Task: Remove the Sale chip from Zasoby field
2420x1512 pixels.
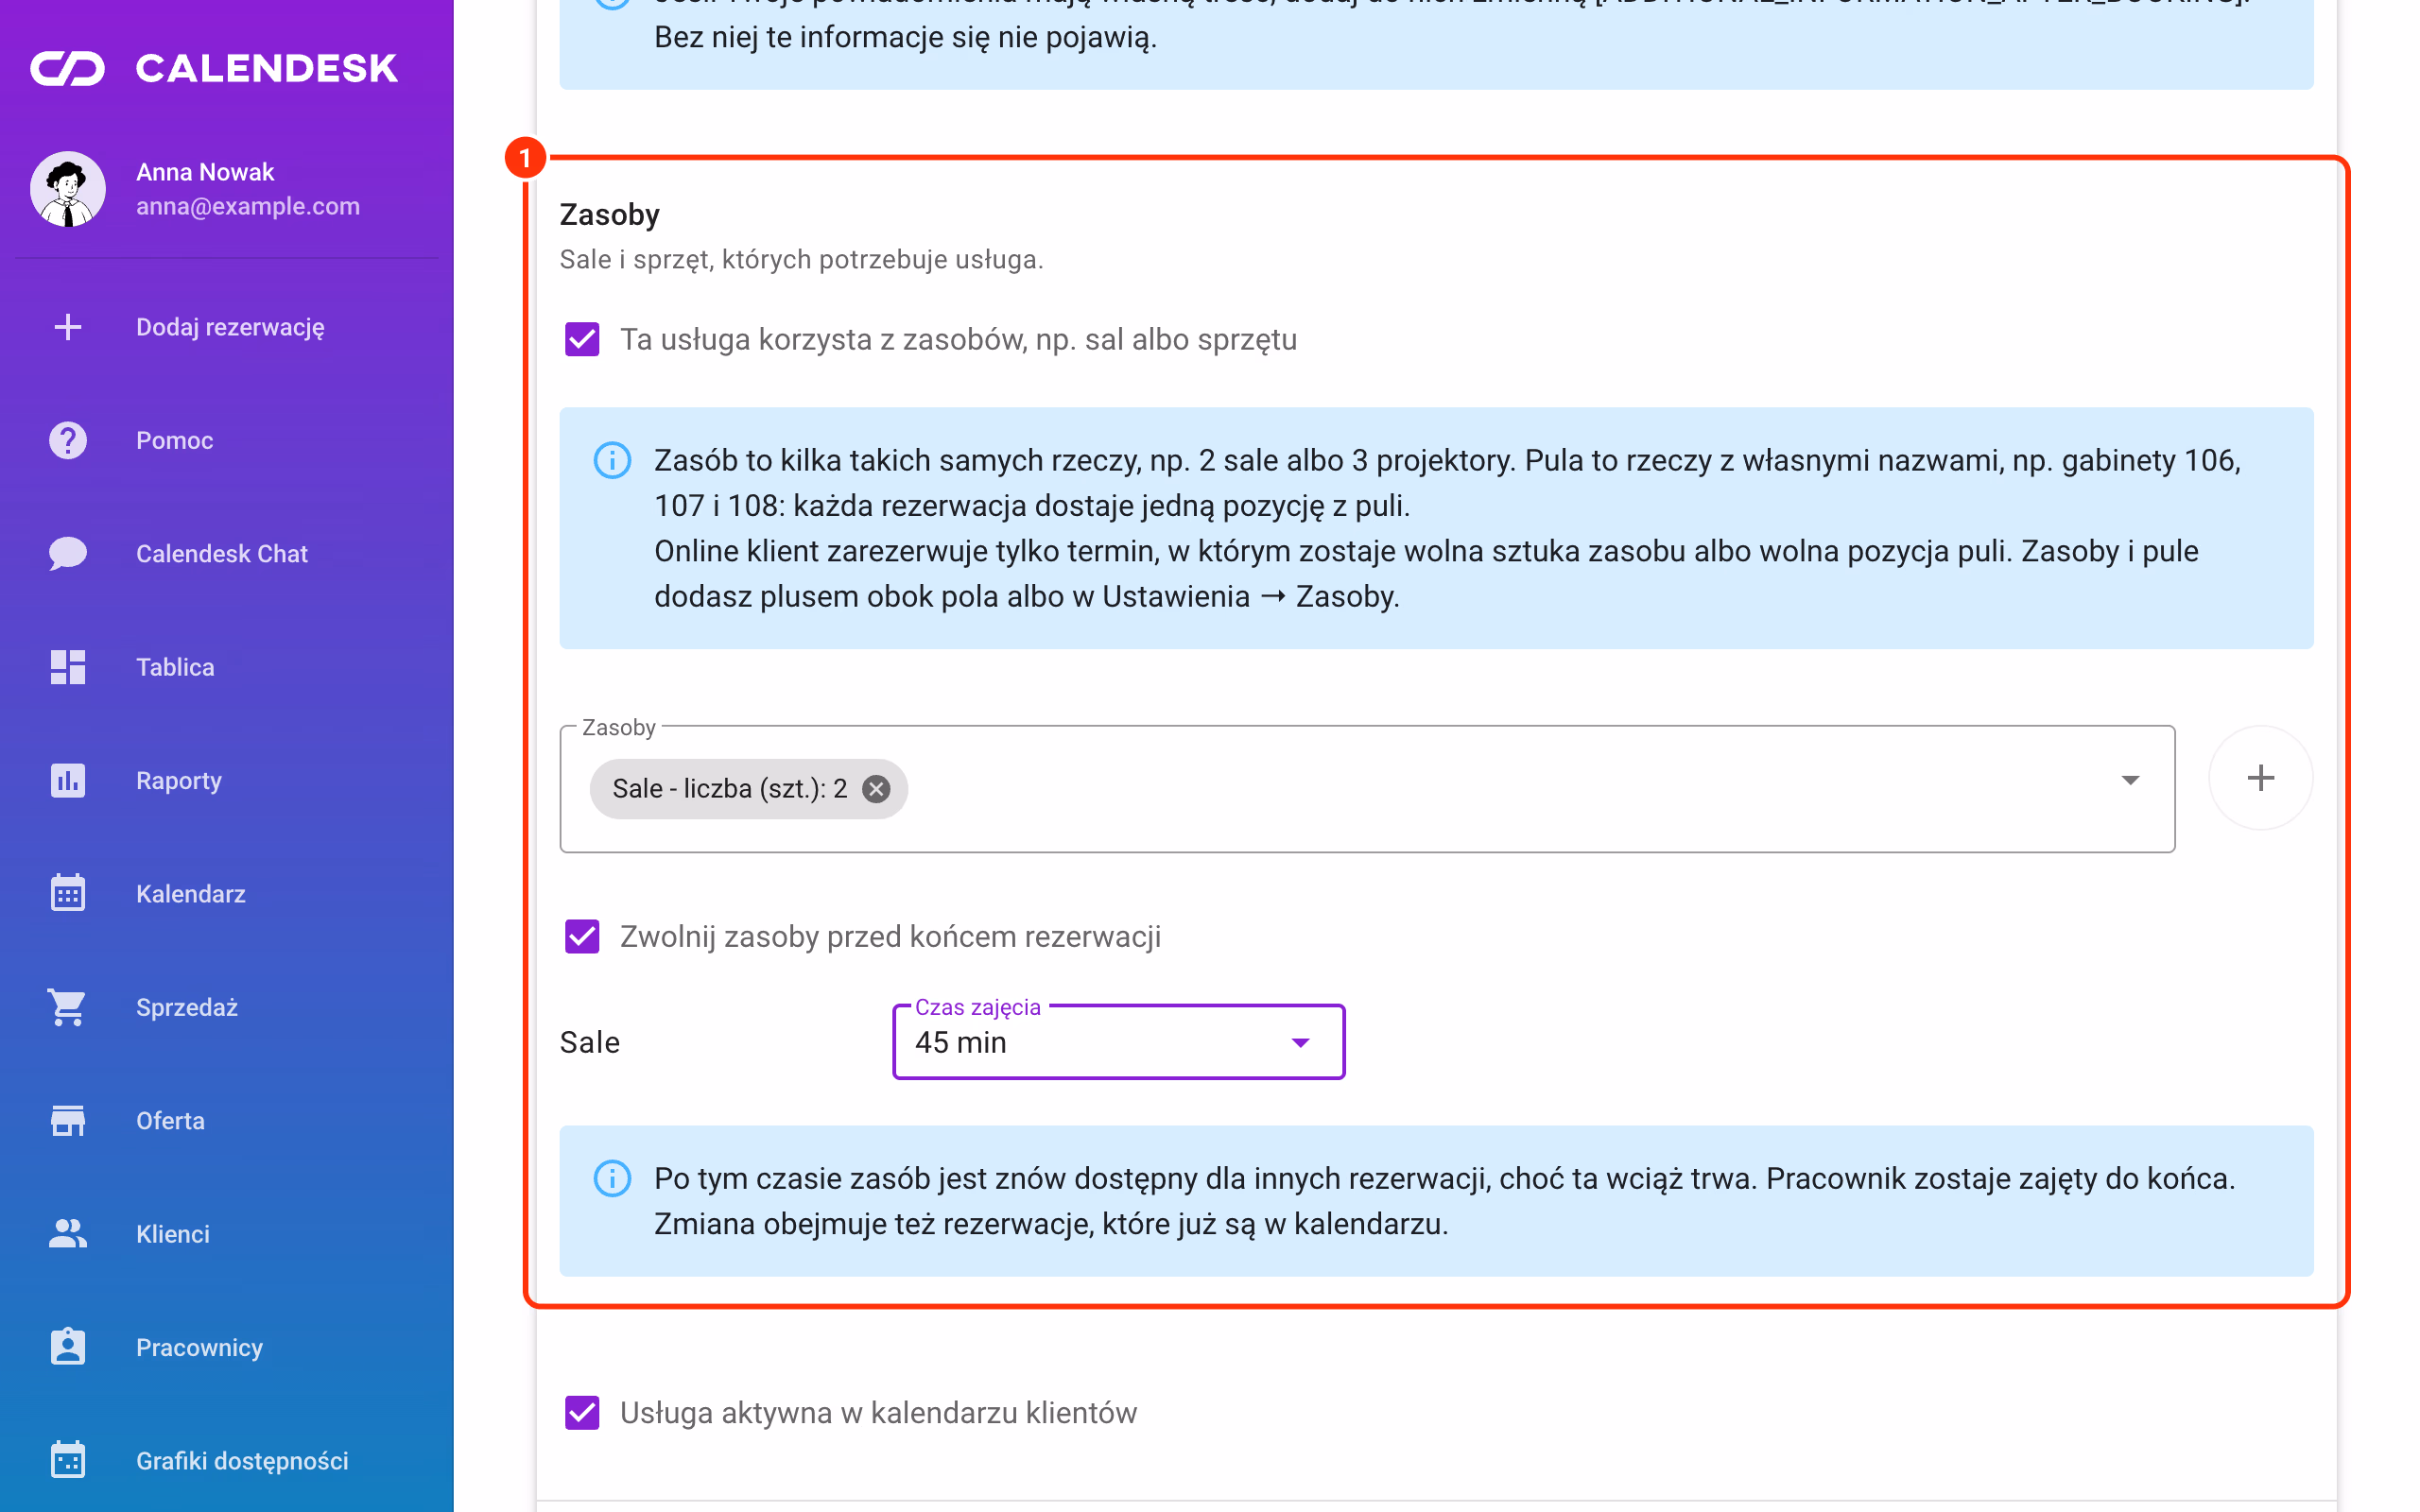Action: point(876,789)
